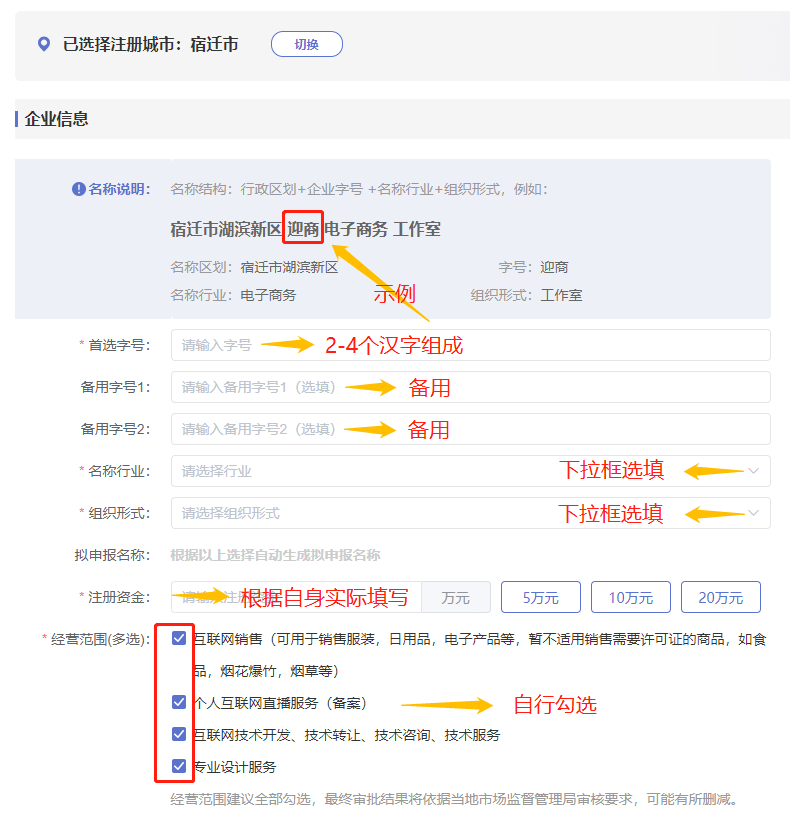Open the 组织形式 dropdown
The width and height of the screenshot is (790, 833).
[x=470, y=513]
